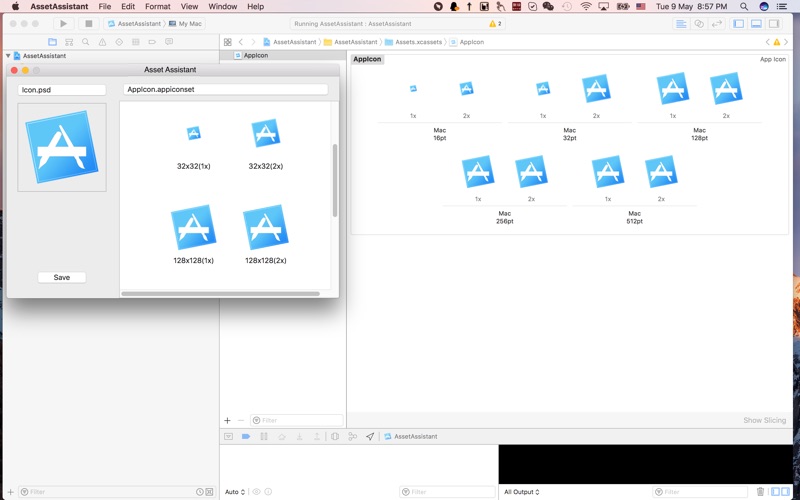Open the All Output console dropdown
This screenshot has width=800, height=500.
522,492
